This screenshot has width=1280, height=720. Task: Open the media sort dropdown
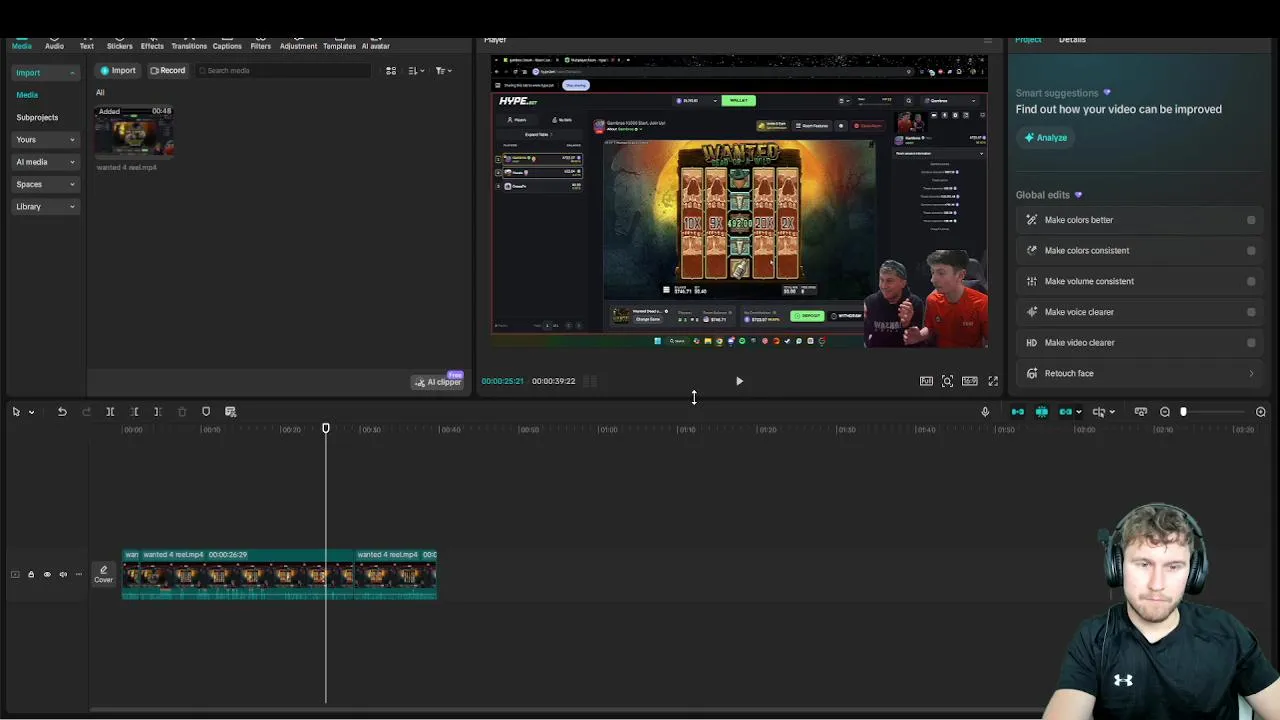417,71
